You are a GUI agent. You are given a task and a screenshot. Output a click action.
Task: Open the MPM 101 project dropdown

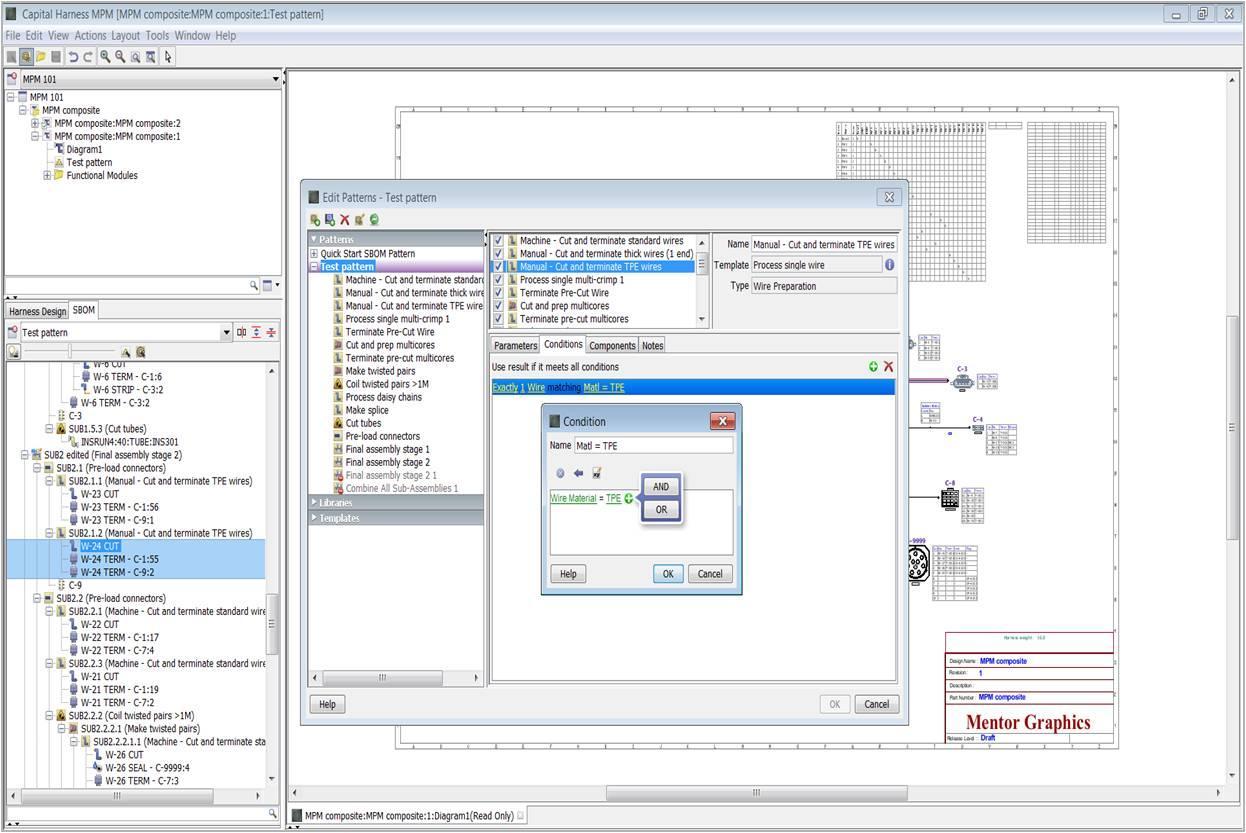pos(276,79)
